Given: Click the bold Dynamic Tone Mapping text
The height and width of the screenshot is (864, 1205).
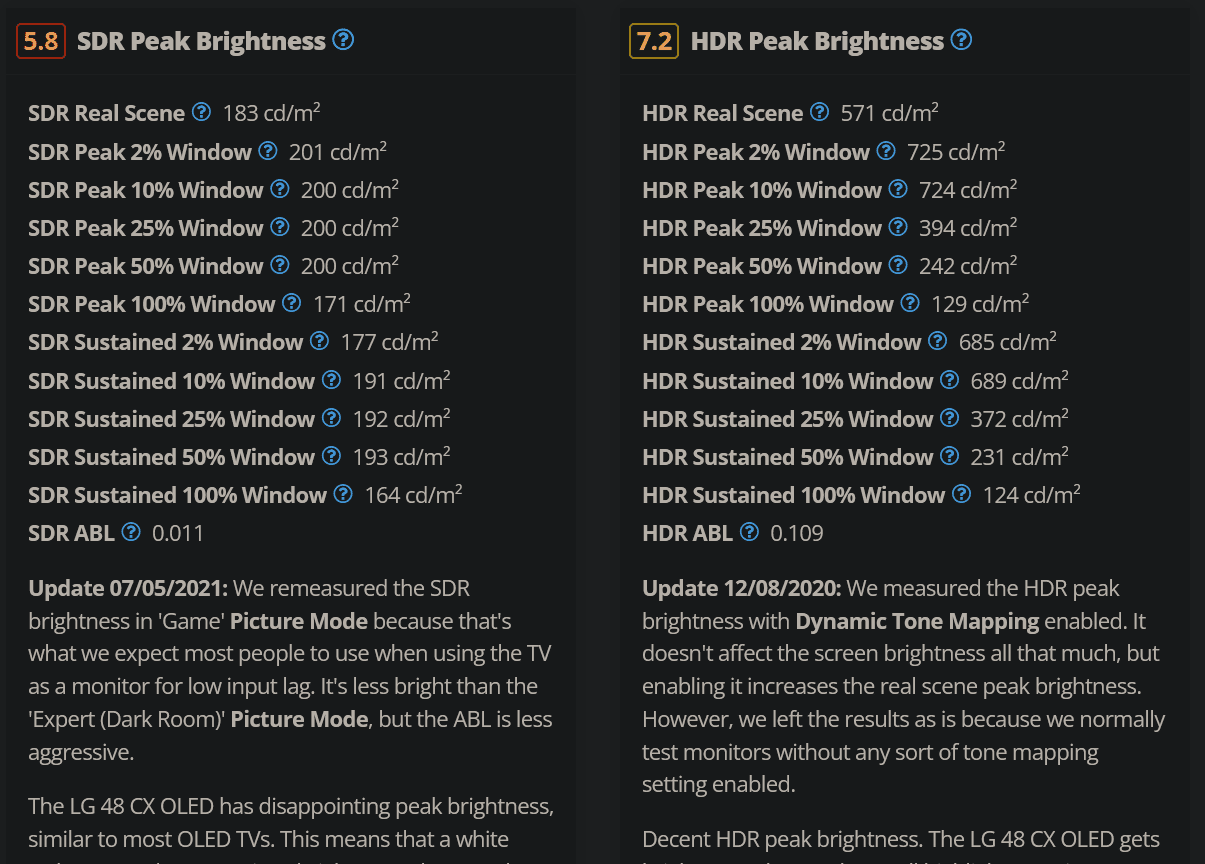Looking at the screenshot, I should tap(917, 621).
